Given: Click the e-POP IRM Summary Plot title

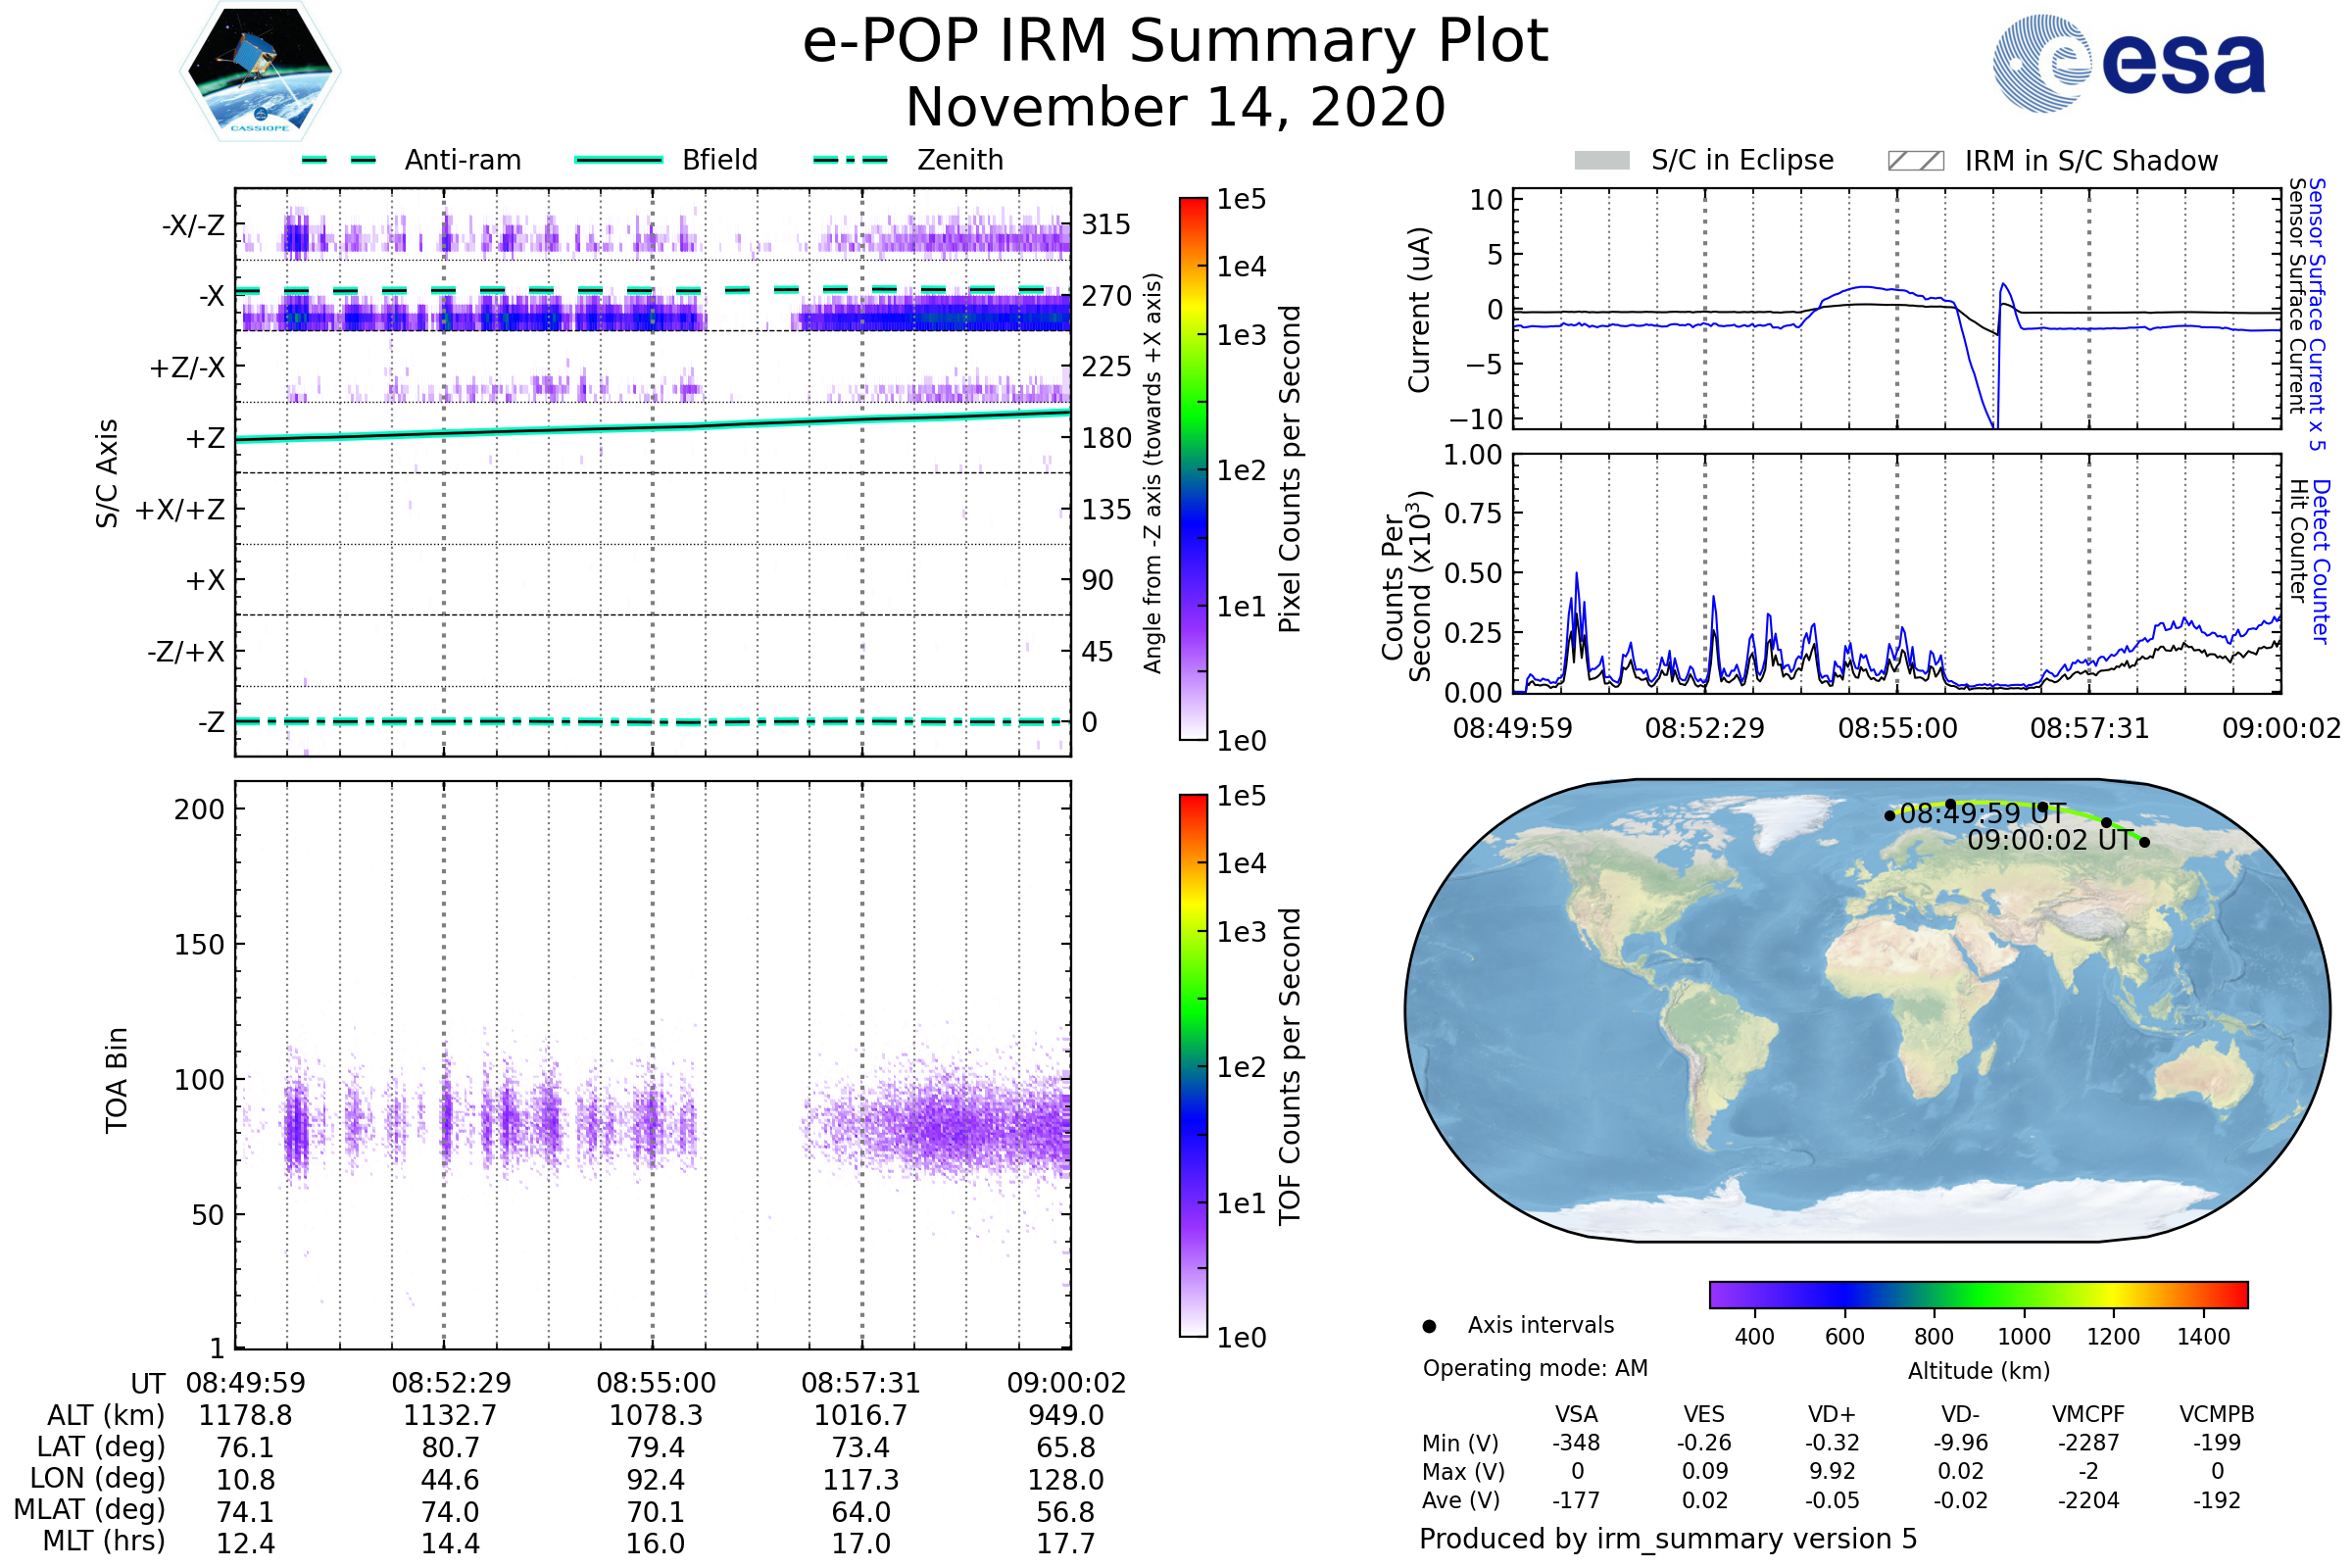Looking at the screenshot, I should click(x=1175, y=42).
